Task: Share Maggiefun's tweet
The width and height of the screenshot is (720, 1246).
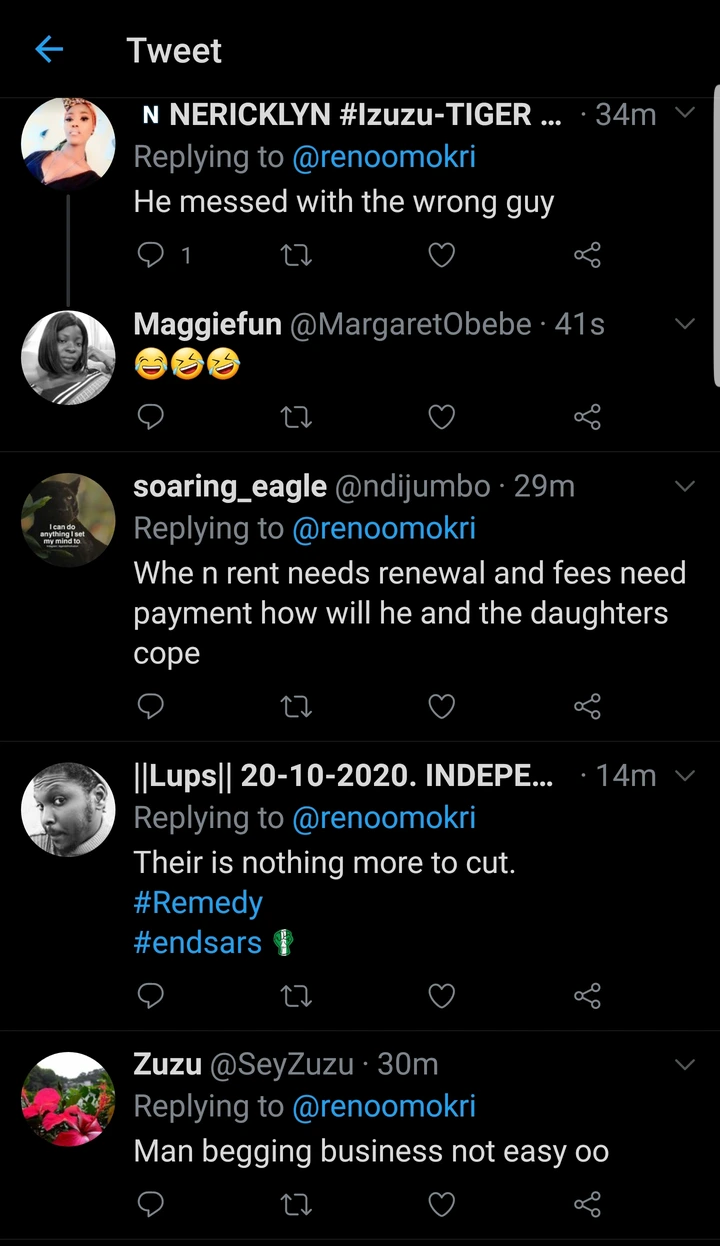Action: [x=587, y=416]
